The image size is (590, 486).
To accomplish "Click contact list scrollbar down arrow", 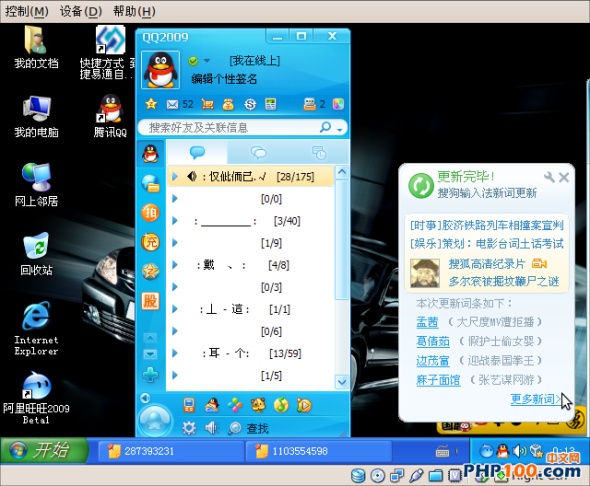I will pyautogui.click(x=342, y=382).
